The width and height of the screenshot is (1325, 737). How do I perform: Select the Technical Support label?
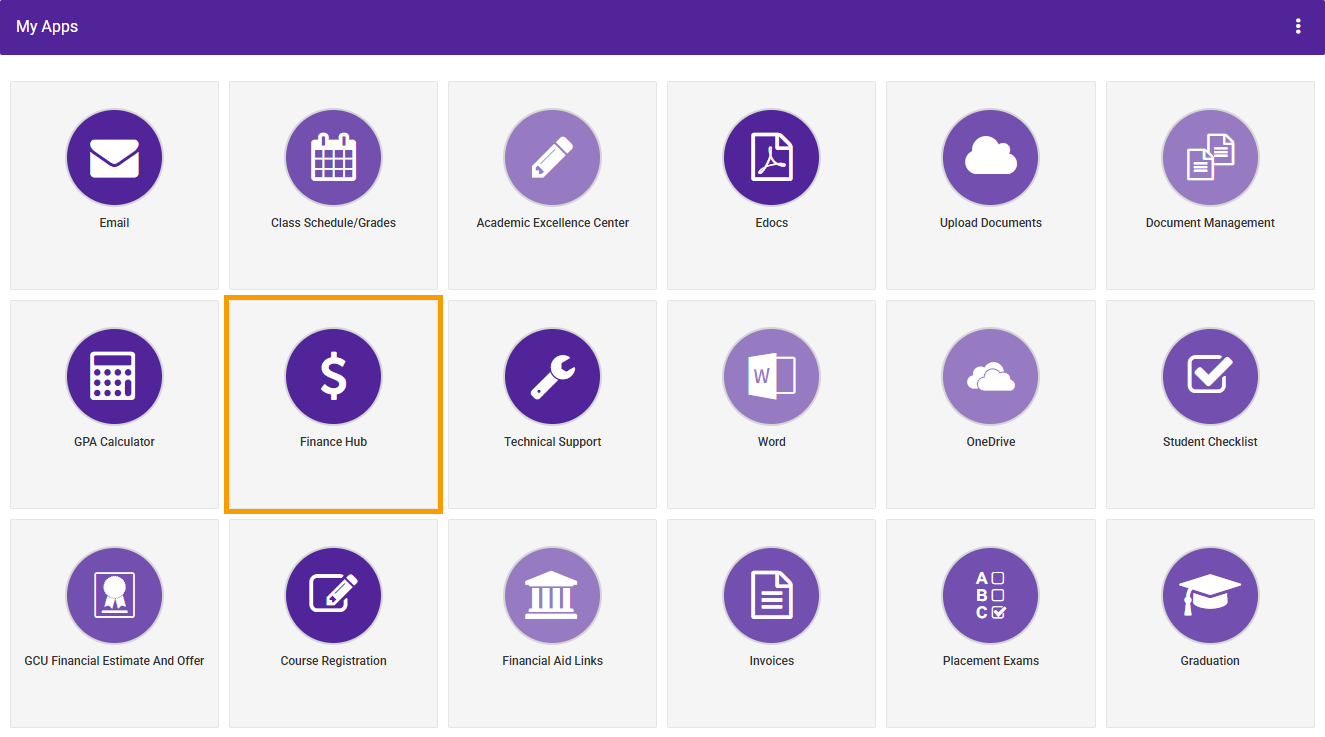click(552, 442)
